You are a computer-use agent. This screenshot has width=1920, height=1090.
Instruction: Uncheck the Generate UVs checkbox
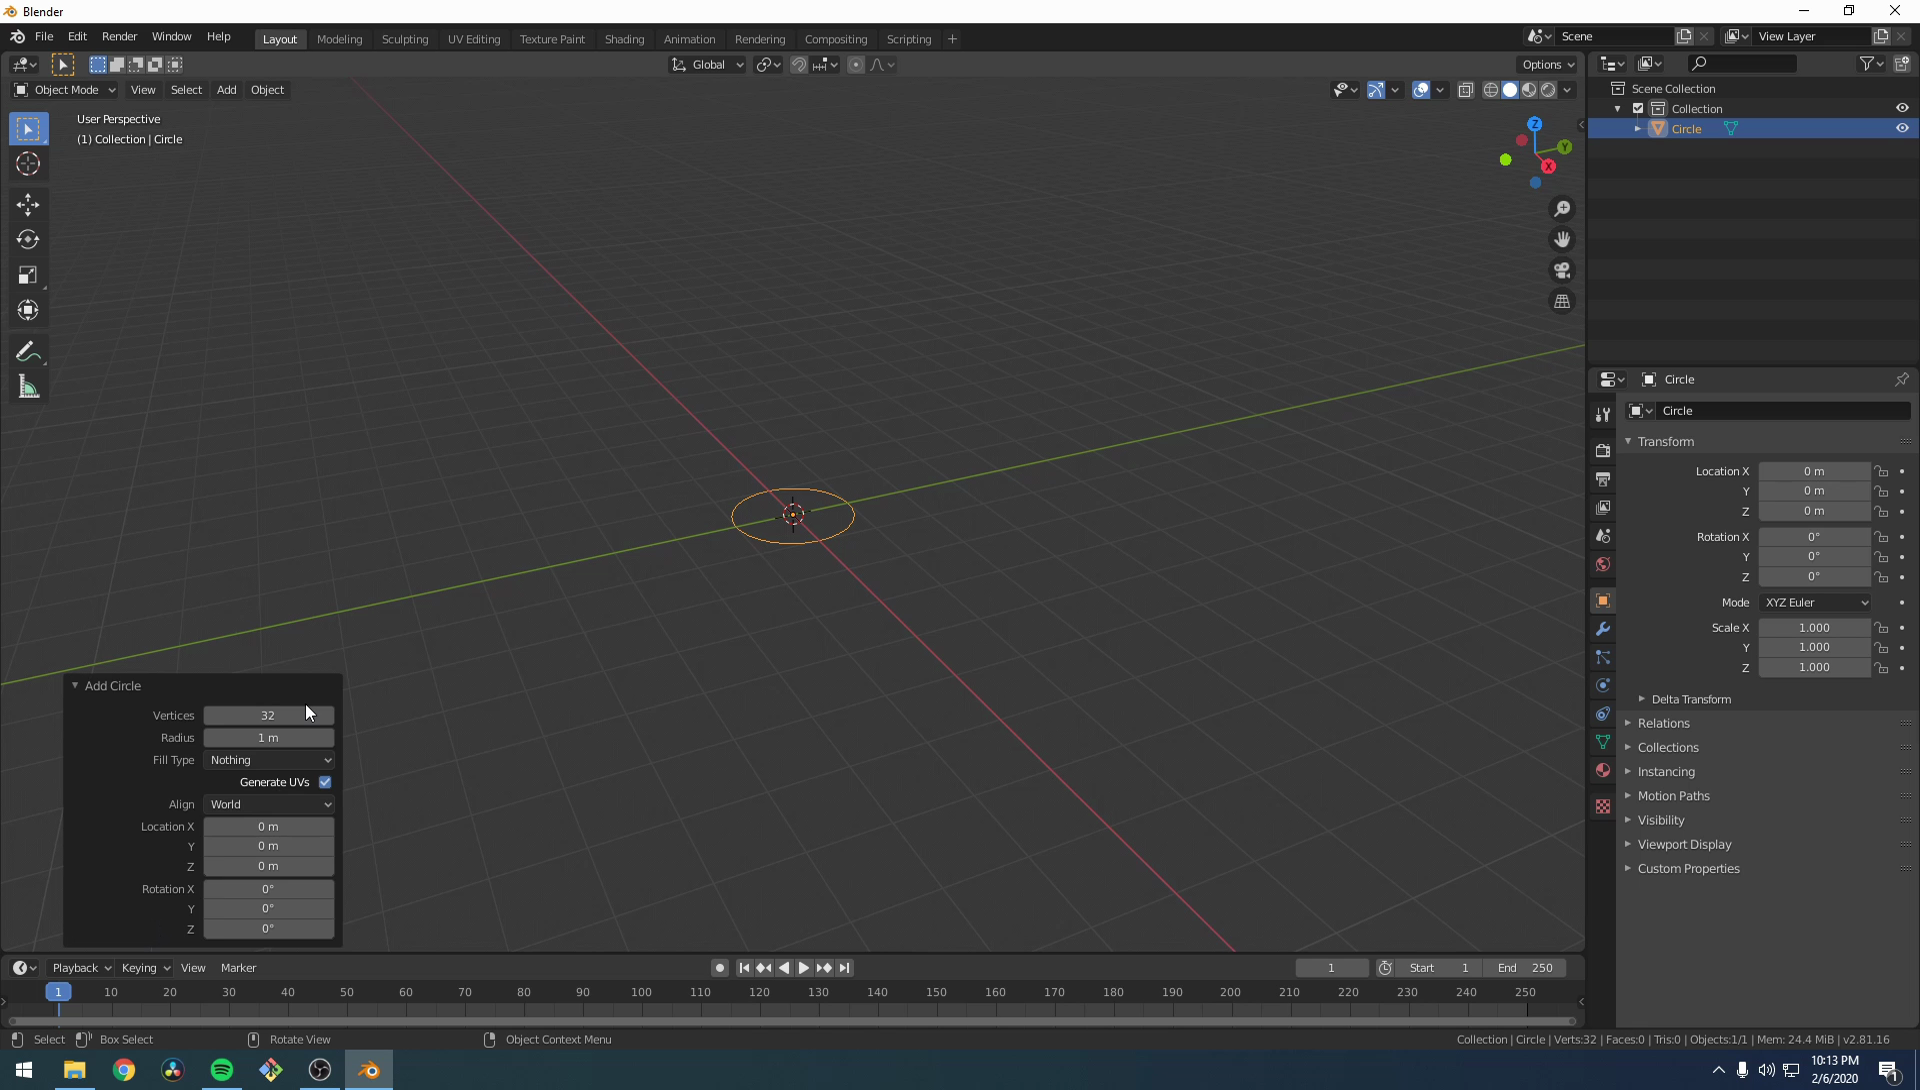[x=325, y=782]
